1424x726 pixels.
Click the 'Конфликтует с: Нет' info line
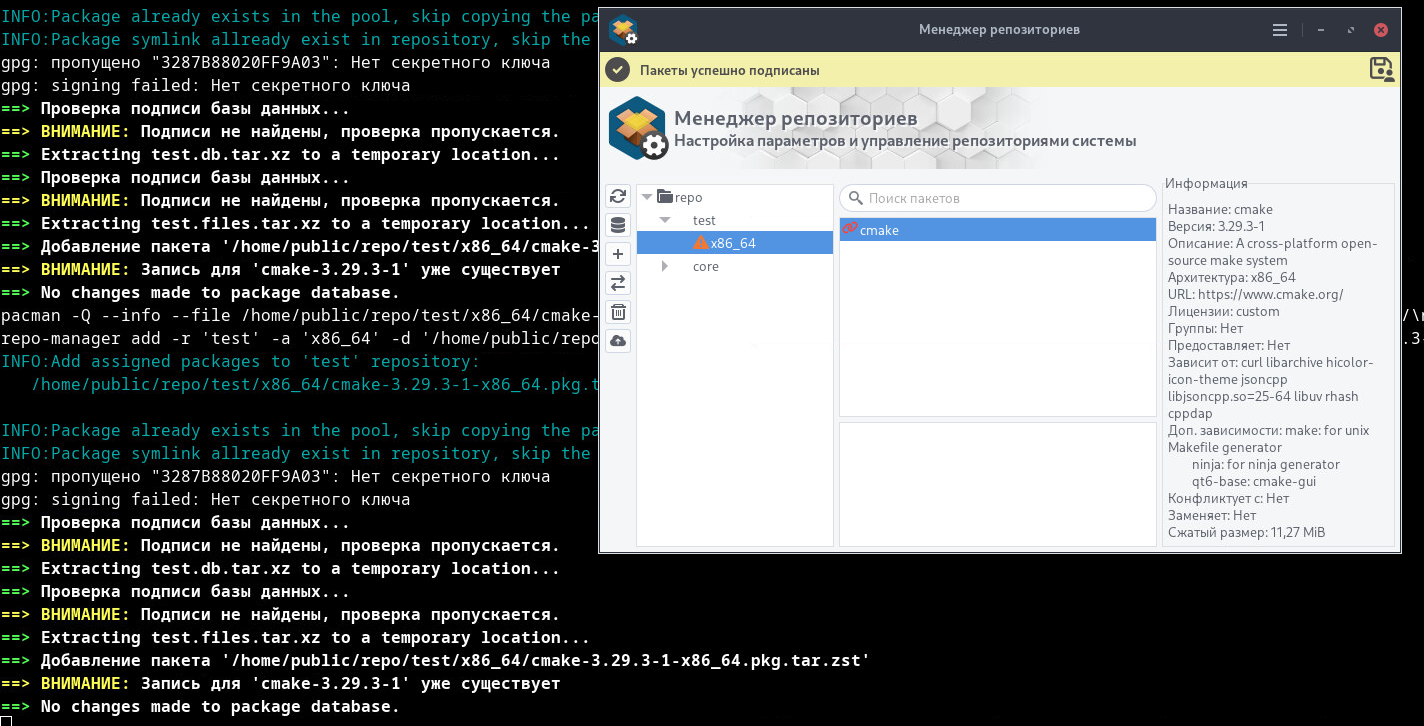[x=1229, y=498]
